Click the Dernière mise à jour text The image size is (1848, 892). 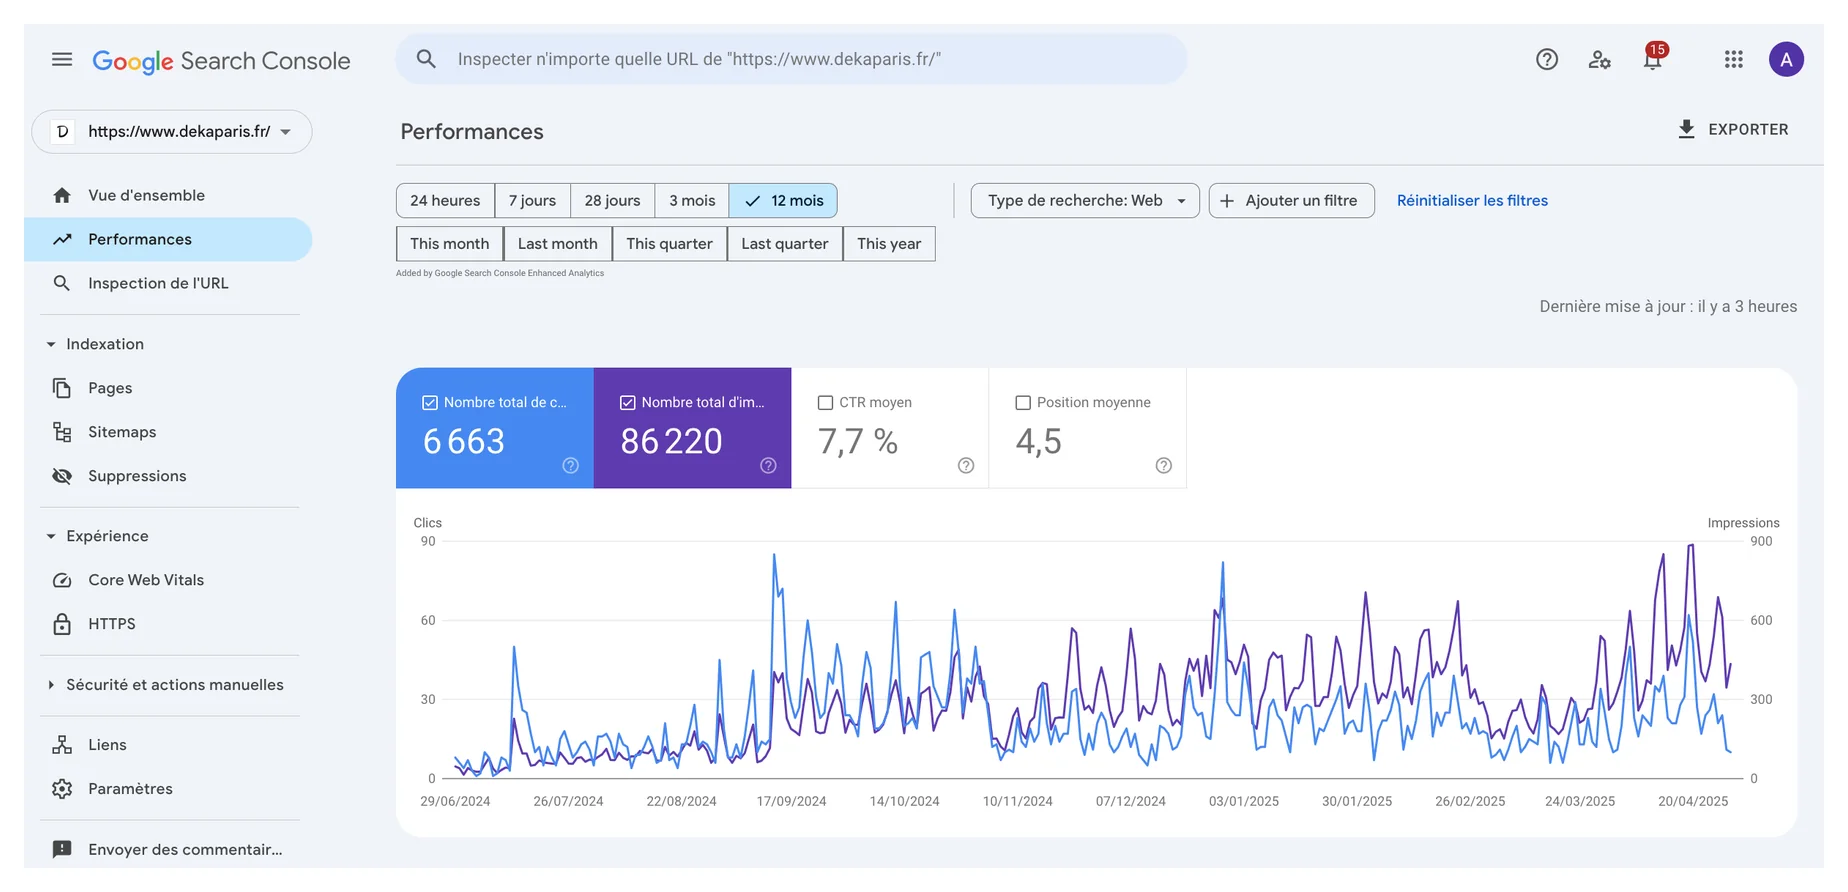pyautogui.click(x=1668, y=307)
